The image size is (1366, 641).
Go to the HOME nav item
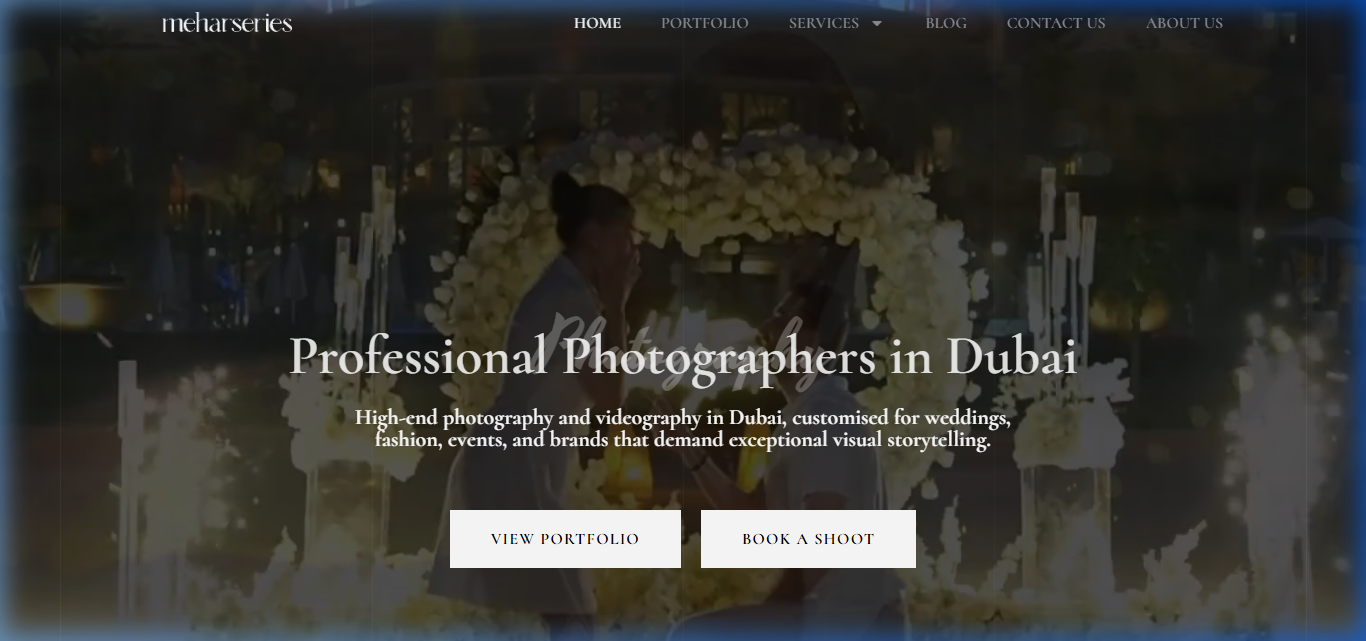coord(597,23)
